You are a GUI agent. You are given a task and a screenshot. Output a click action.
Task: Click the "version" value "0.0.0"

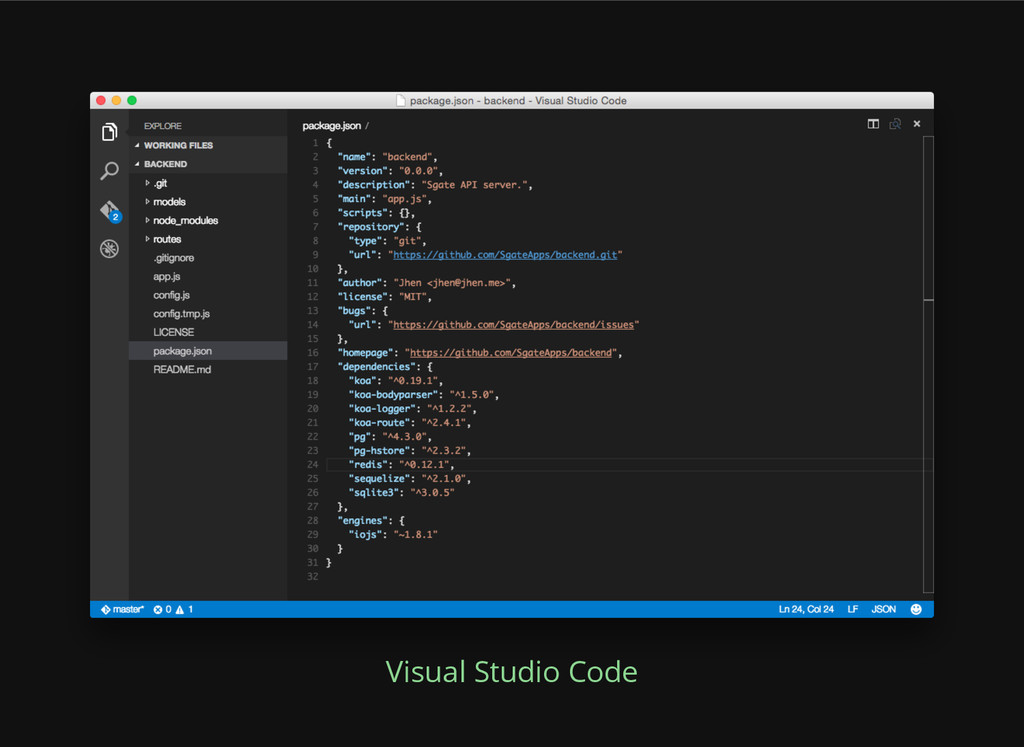point(418,171)
